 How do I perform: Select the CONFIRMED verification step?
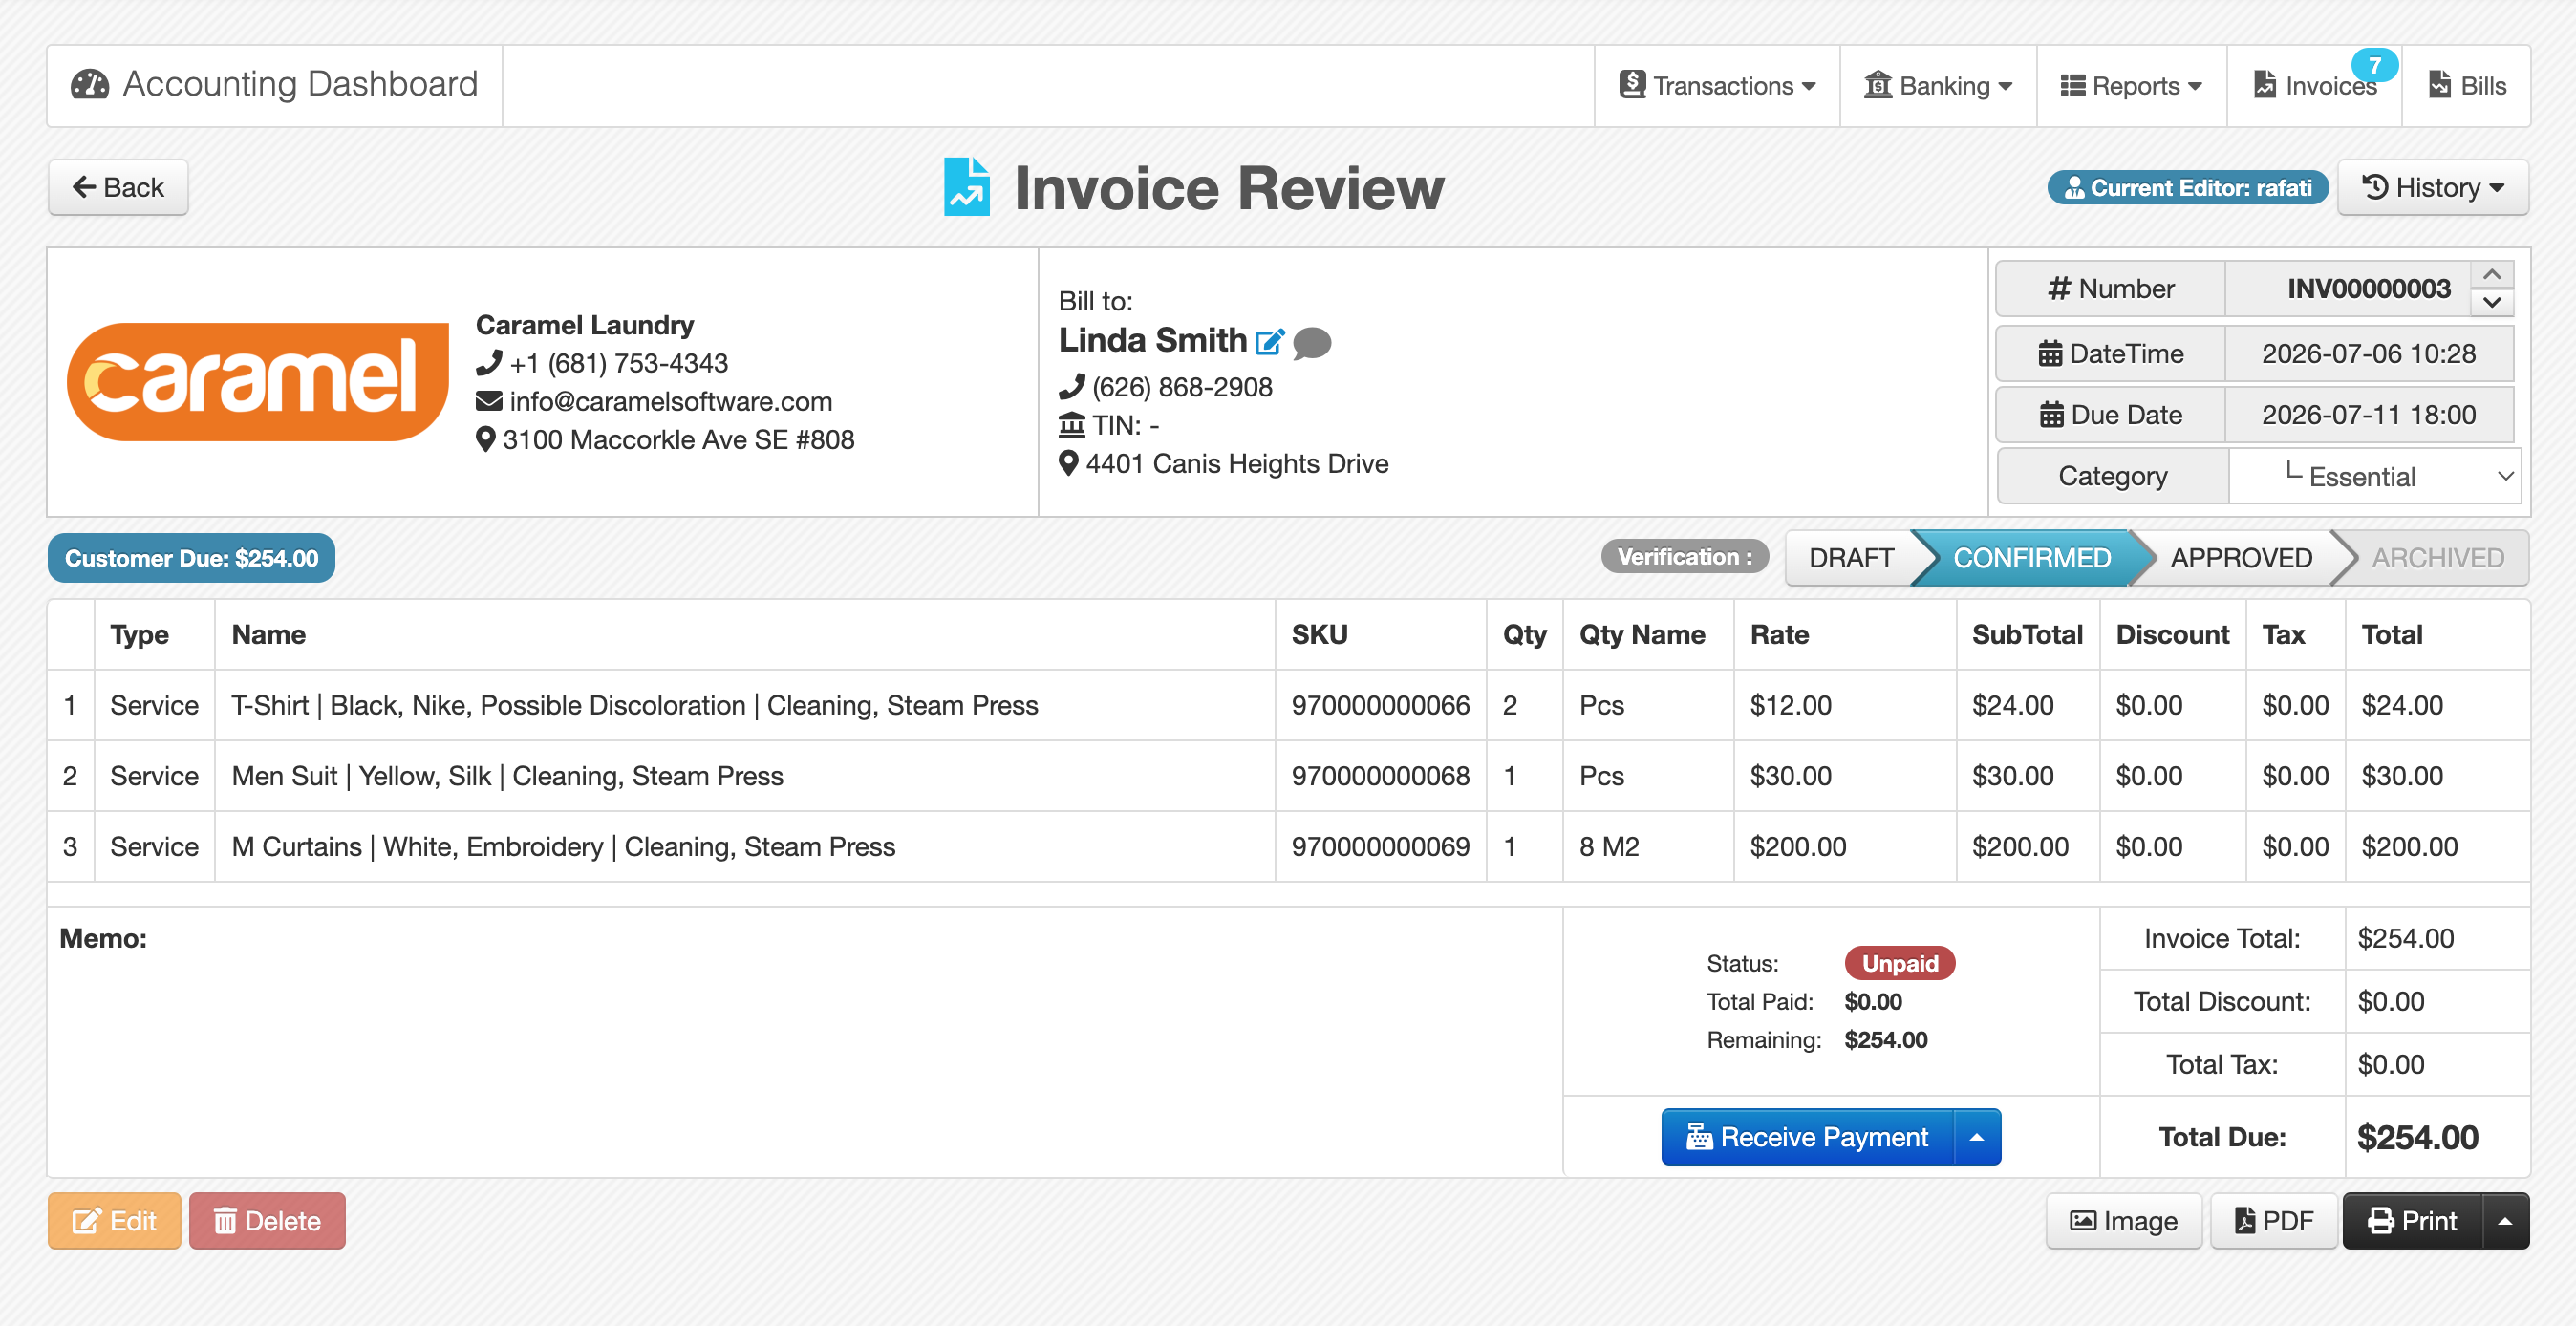tap(2032, 558)
